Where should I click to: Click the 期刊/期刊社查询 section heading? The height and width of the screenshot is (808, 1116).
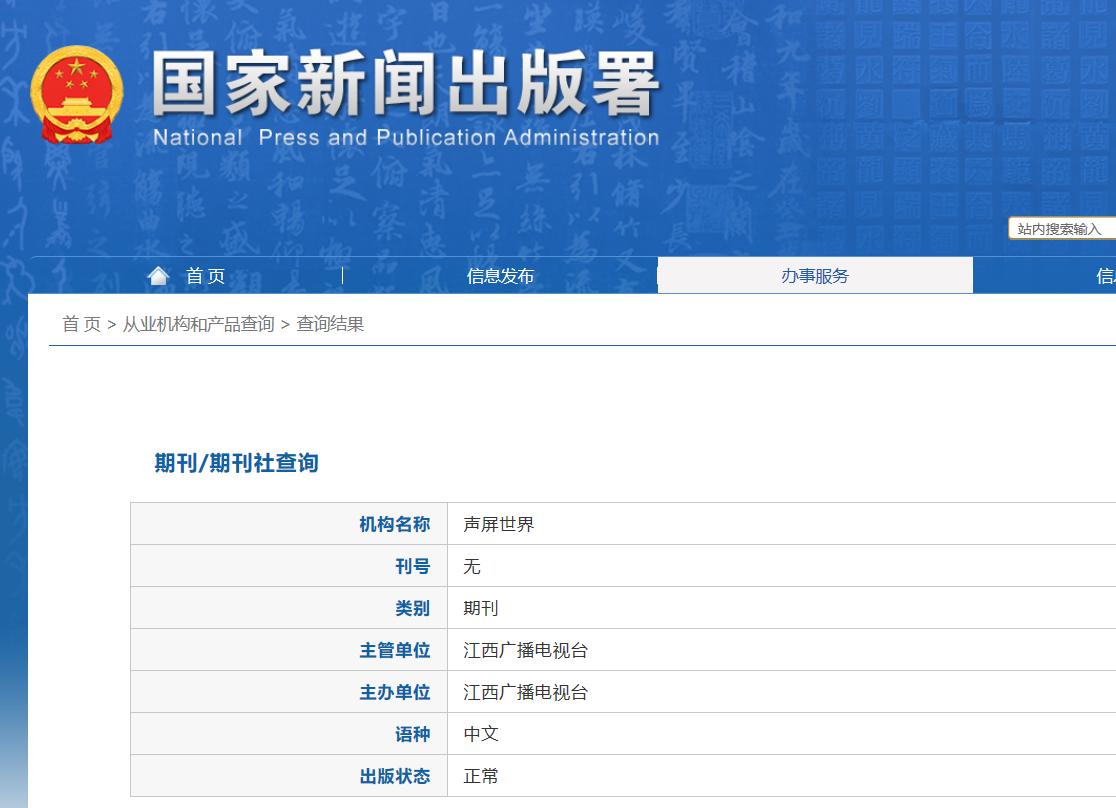(x=236, y=463)
